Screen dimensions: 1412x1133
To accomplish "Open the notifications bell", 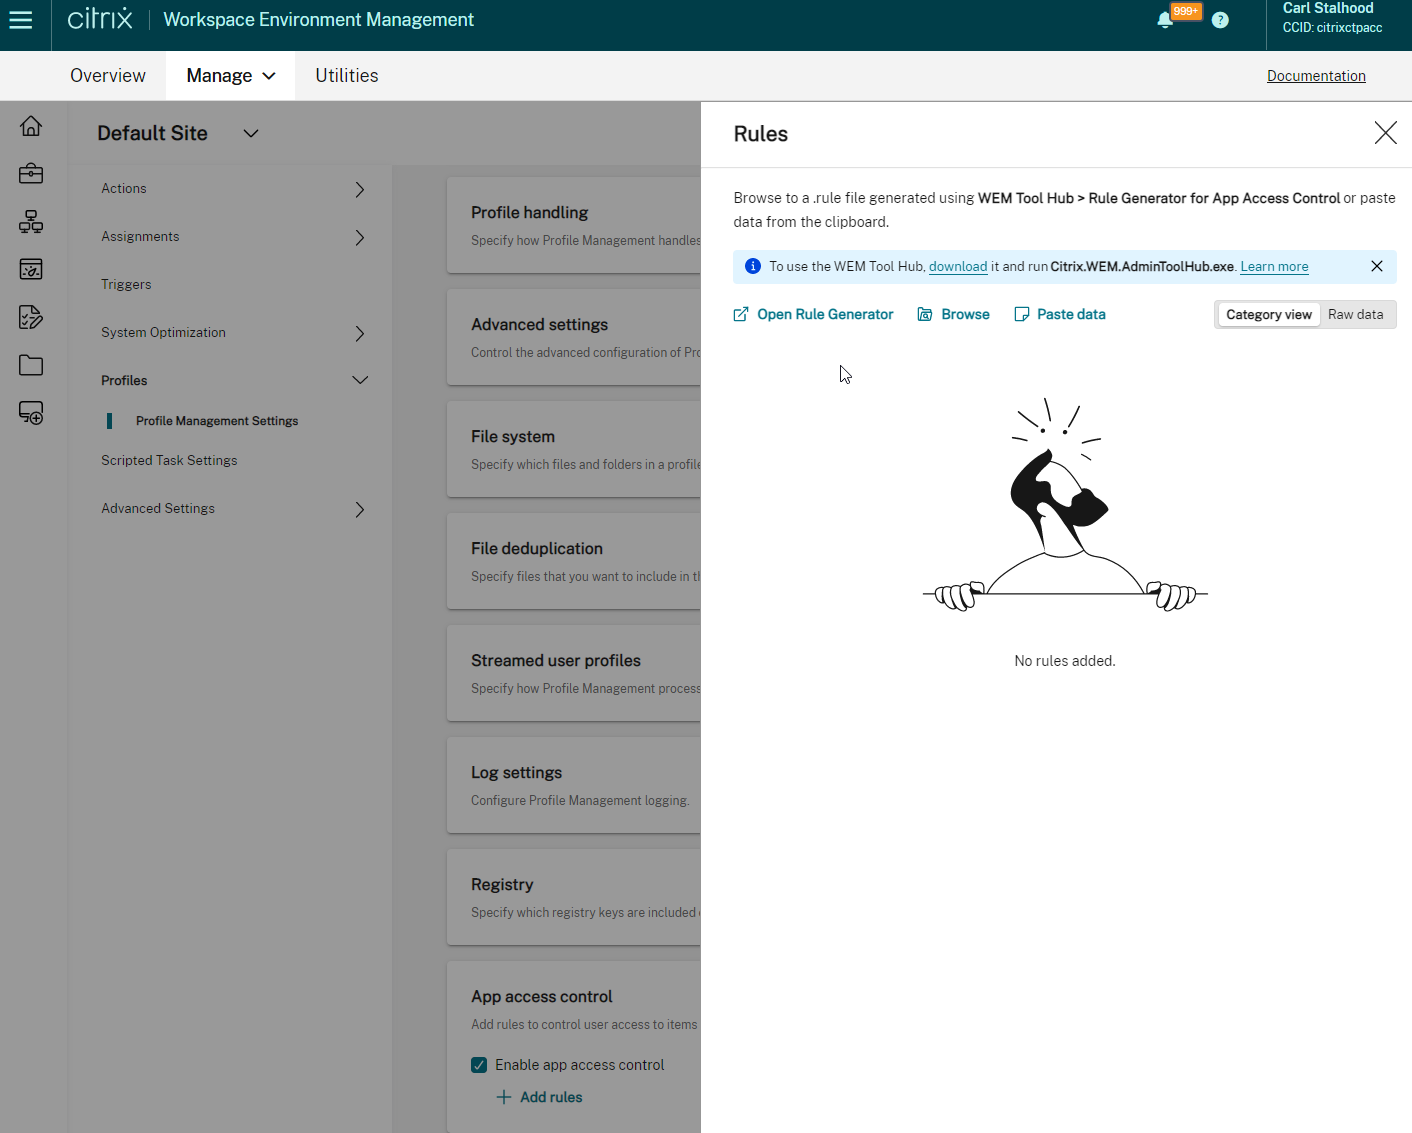I will (1165, 20).
